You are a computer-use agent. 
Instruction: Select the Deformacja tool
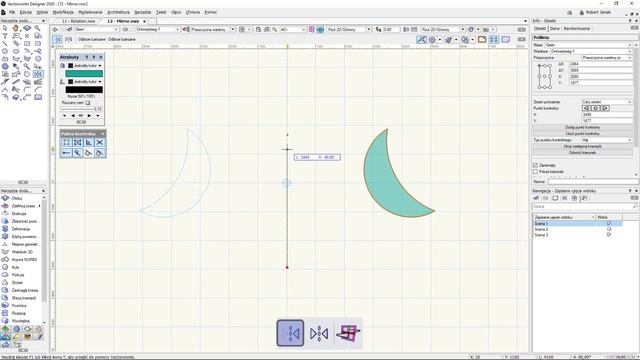click(x=20, y=229)
